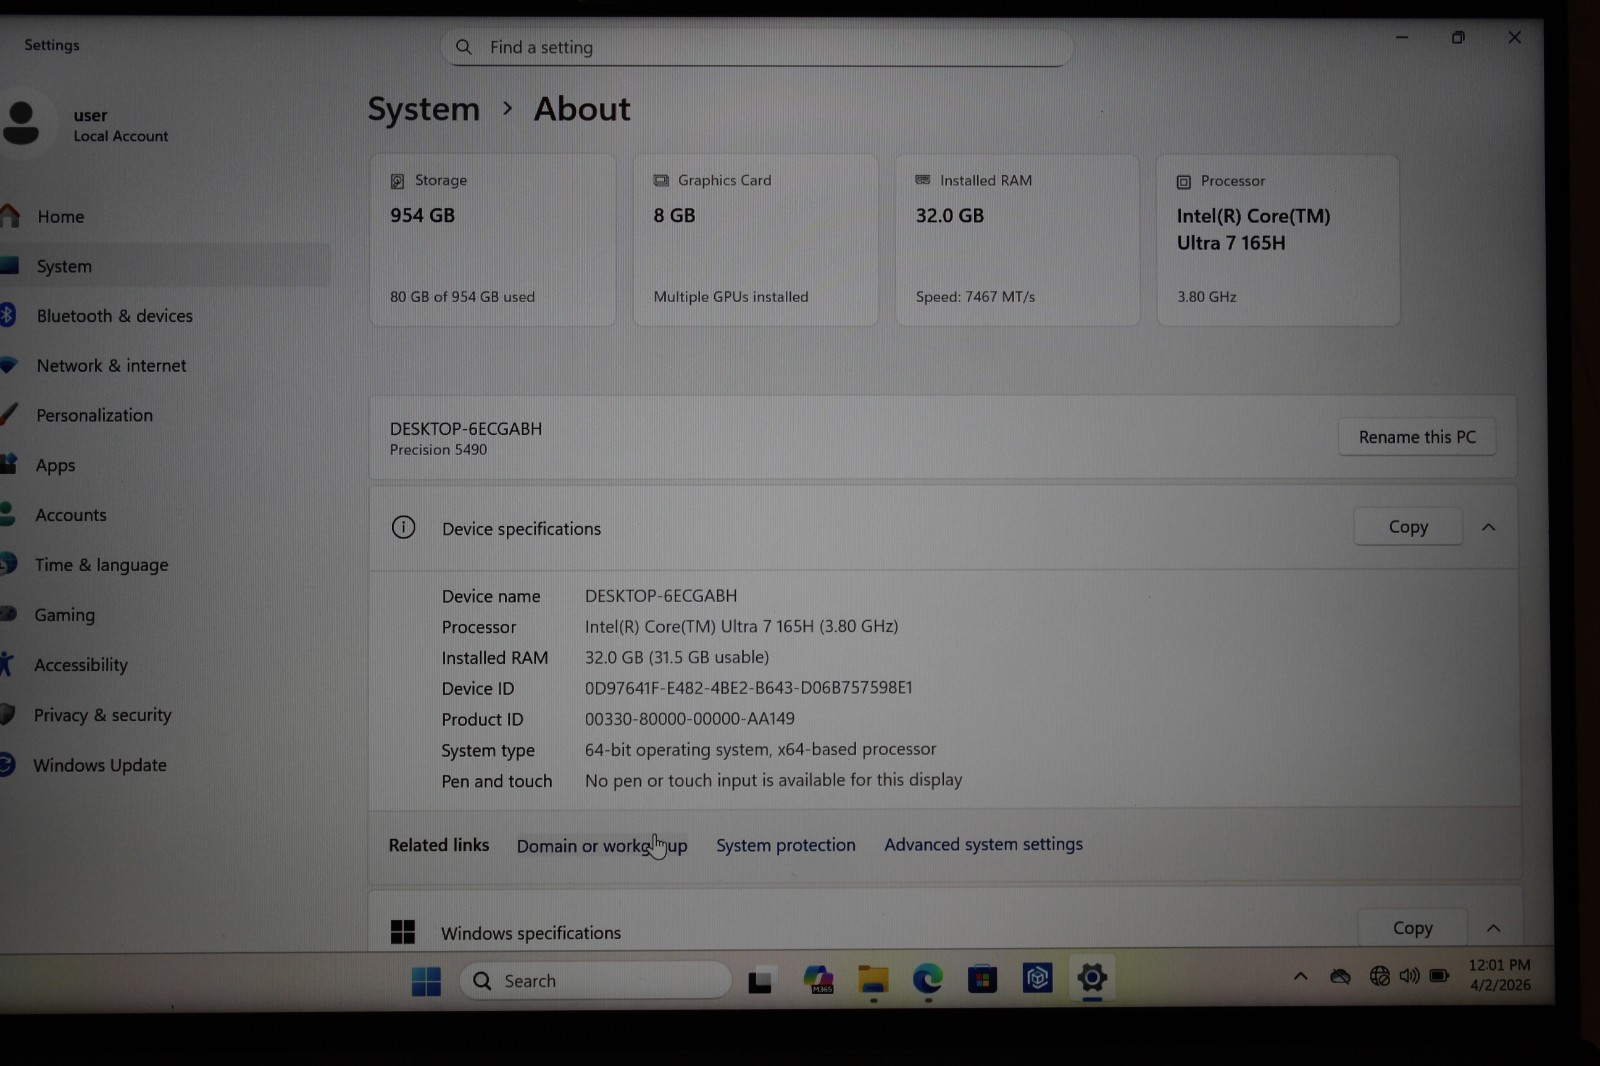The image size is (1600, 1066).
Task: Open Microsoft Store from the taskbar
Action: click(x=982, y=979)
